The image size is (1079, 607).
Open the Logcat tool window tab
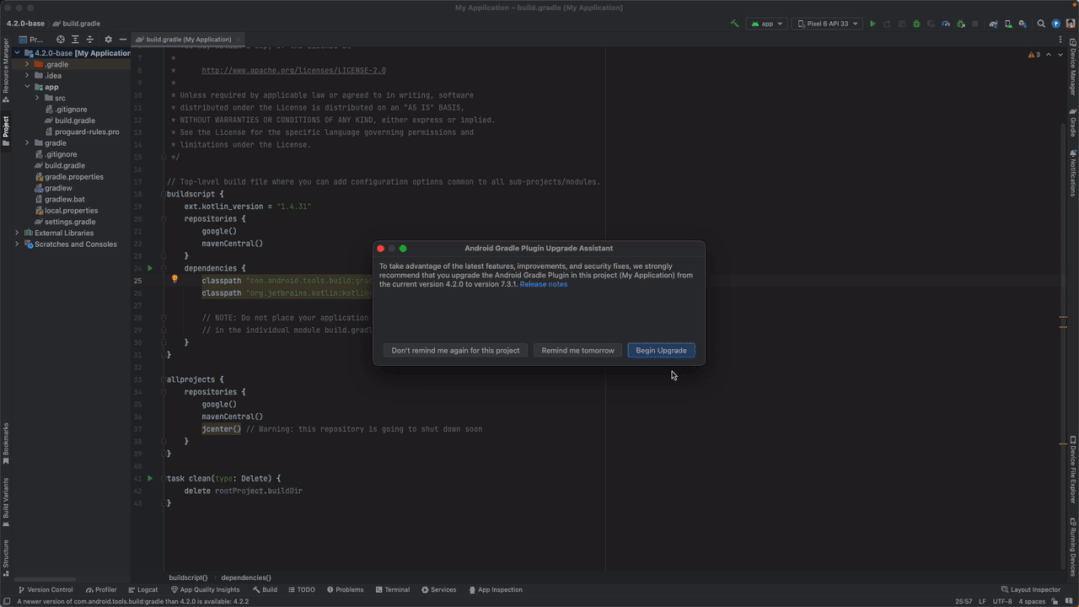(x=142, y=590)
